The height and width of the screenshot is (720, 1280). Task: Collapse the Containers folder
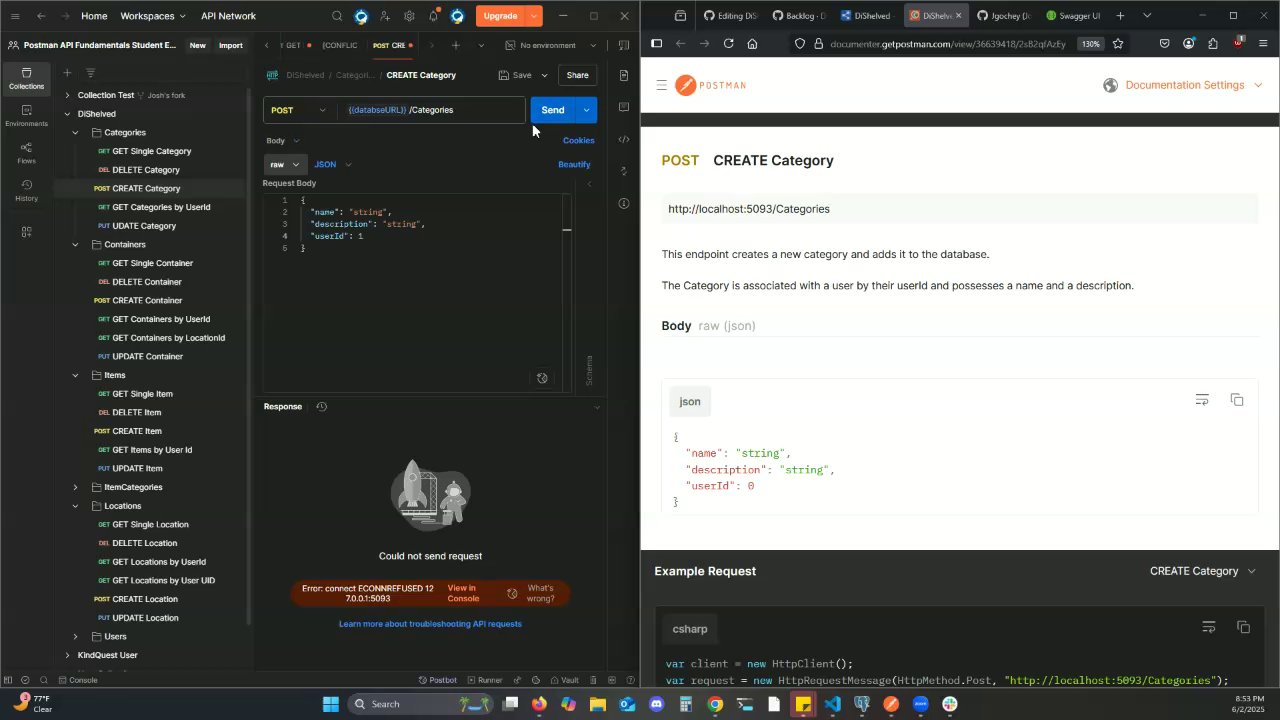click(x=75, y=244)
